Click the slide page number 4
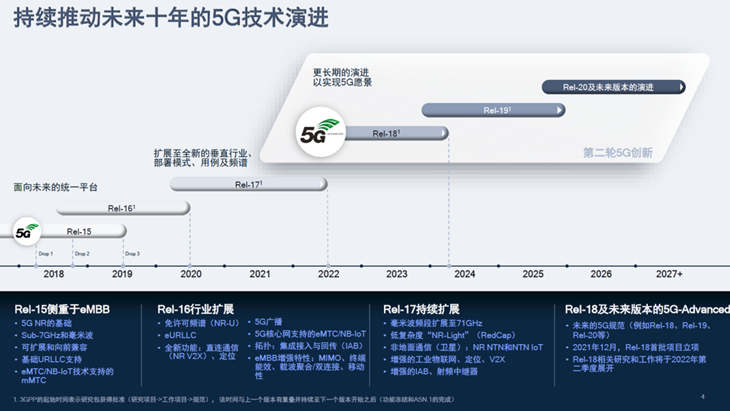Viewport: 730px width, 411px height. pos(703,397)
